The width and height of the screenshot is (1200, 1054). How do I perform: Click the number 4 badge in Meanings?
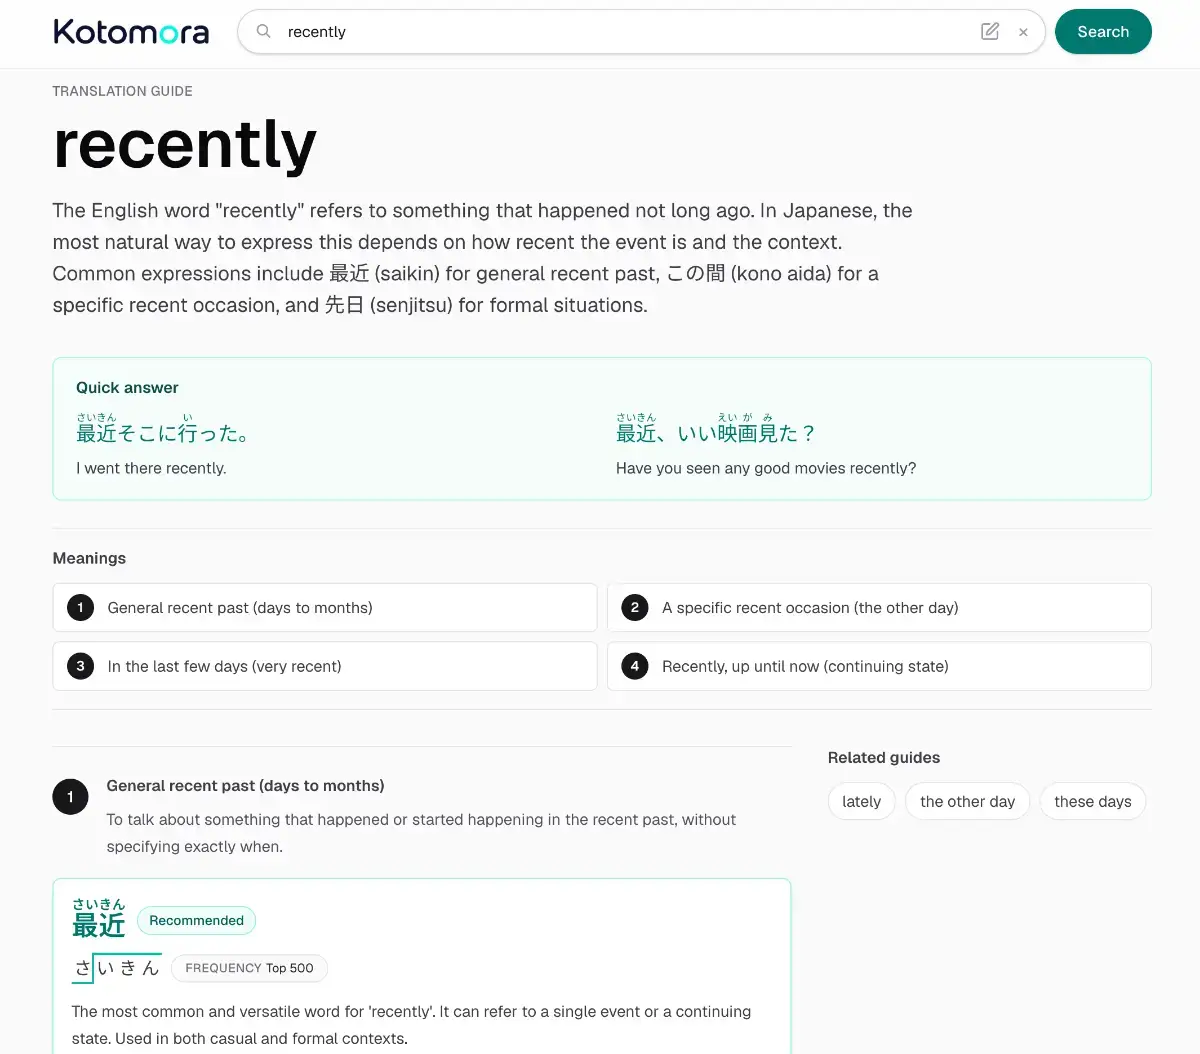click(635, 666)
